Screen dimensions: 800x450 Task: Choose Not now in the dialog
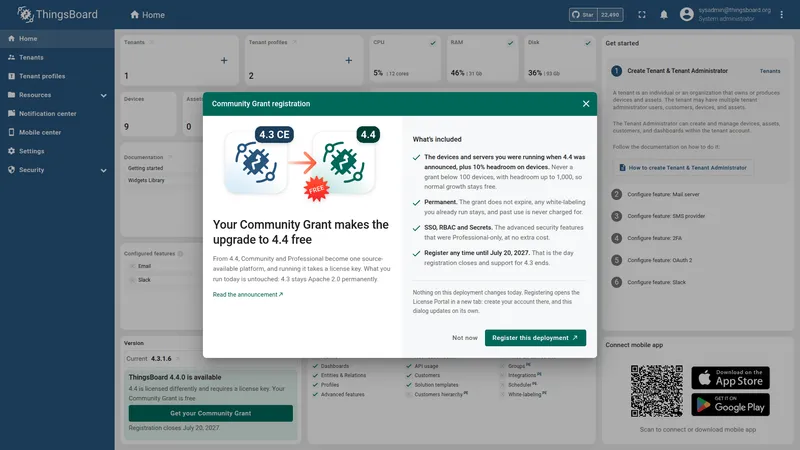pyautogui.click(x=465, y=338)
